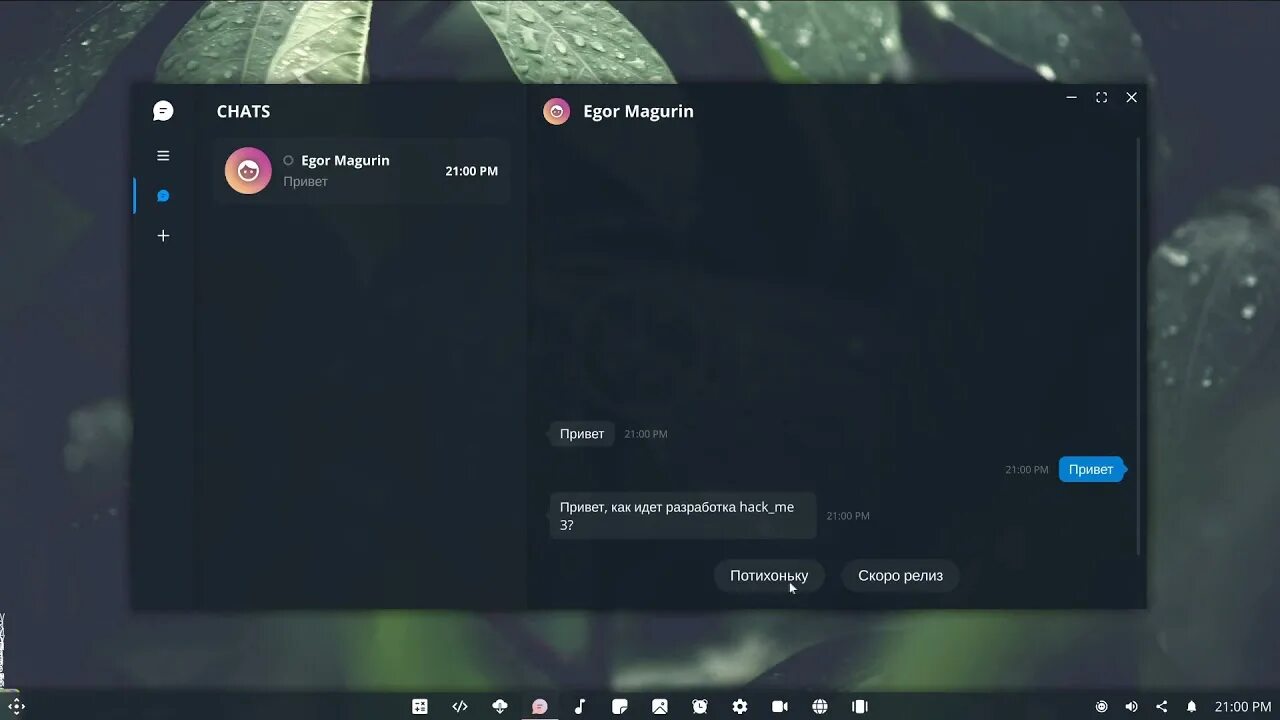Open sticky notes app in taskbar
1280x720 pixels.
pos(620,706)
